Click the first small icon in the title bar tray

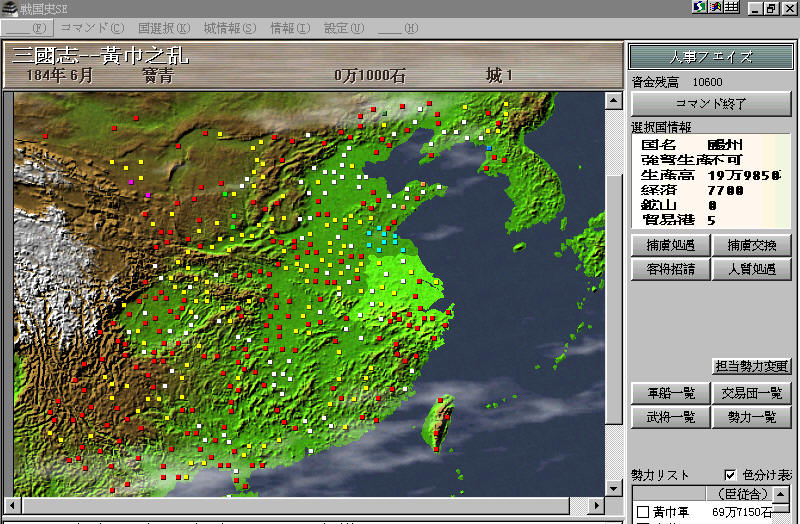pos(699,8)
